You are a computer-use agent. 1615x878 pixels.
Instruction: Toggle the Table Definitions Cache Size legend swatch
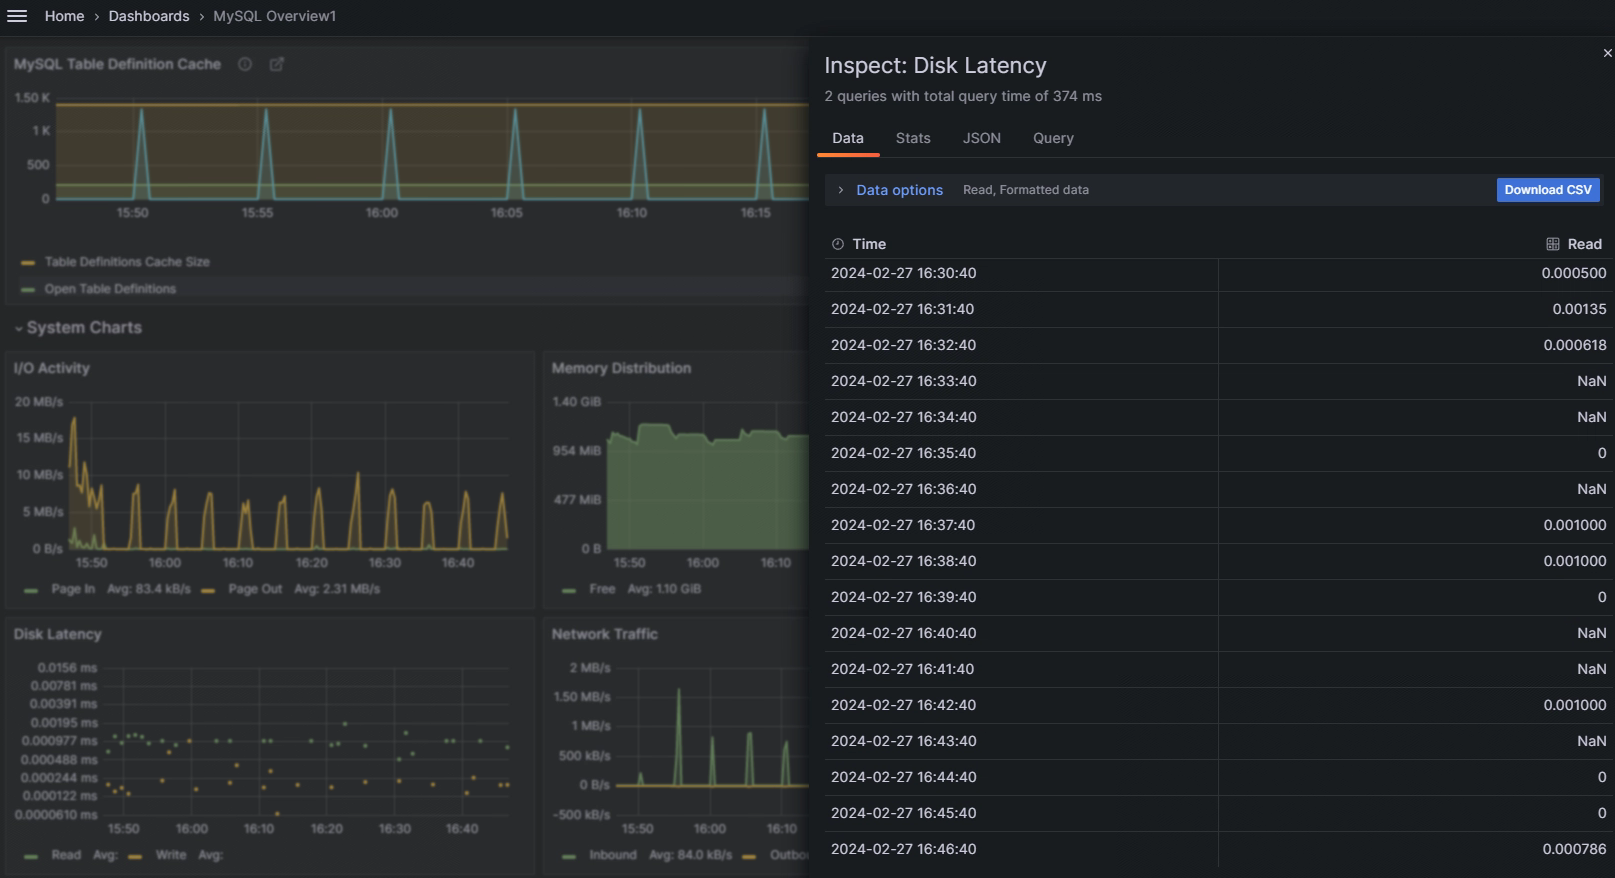click(28, 263)
